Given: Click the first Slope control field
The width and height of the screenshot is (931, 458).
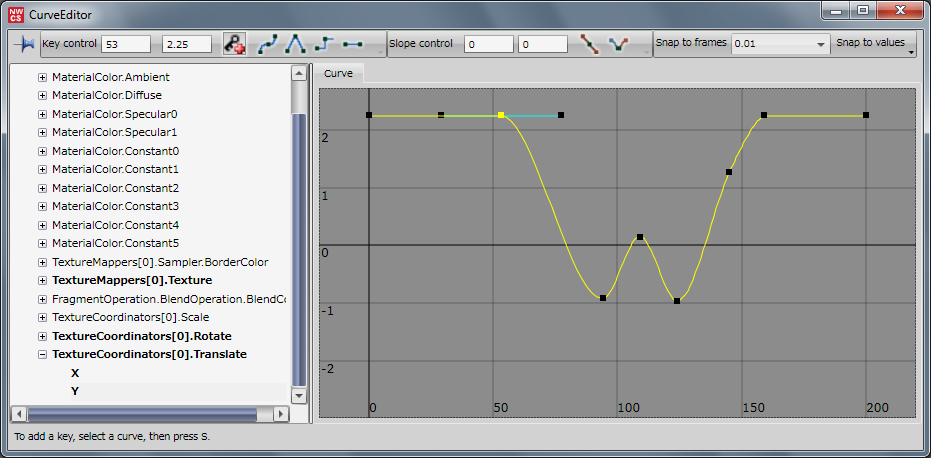Looking at the screenshot, I should 489,45.
